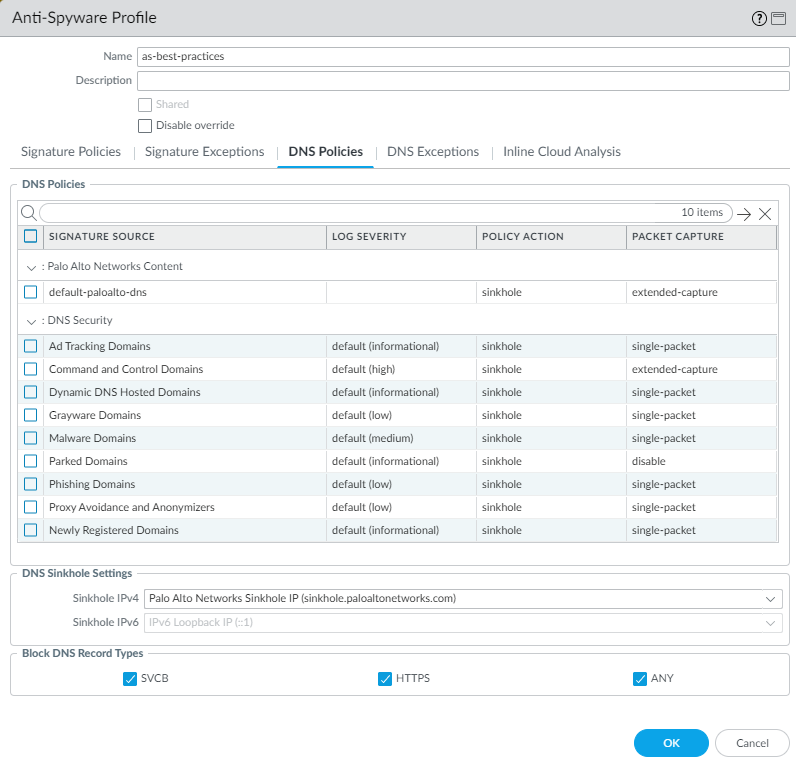Open the Inline Cloud Analysis tab
The height and width of the screenshot is (768, 796).
click(x=561, y=152)
